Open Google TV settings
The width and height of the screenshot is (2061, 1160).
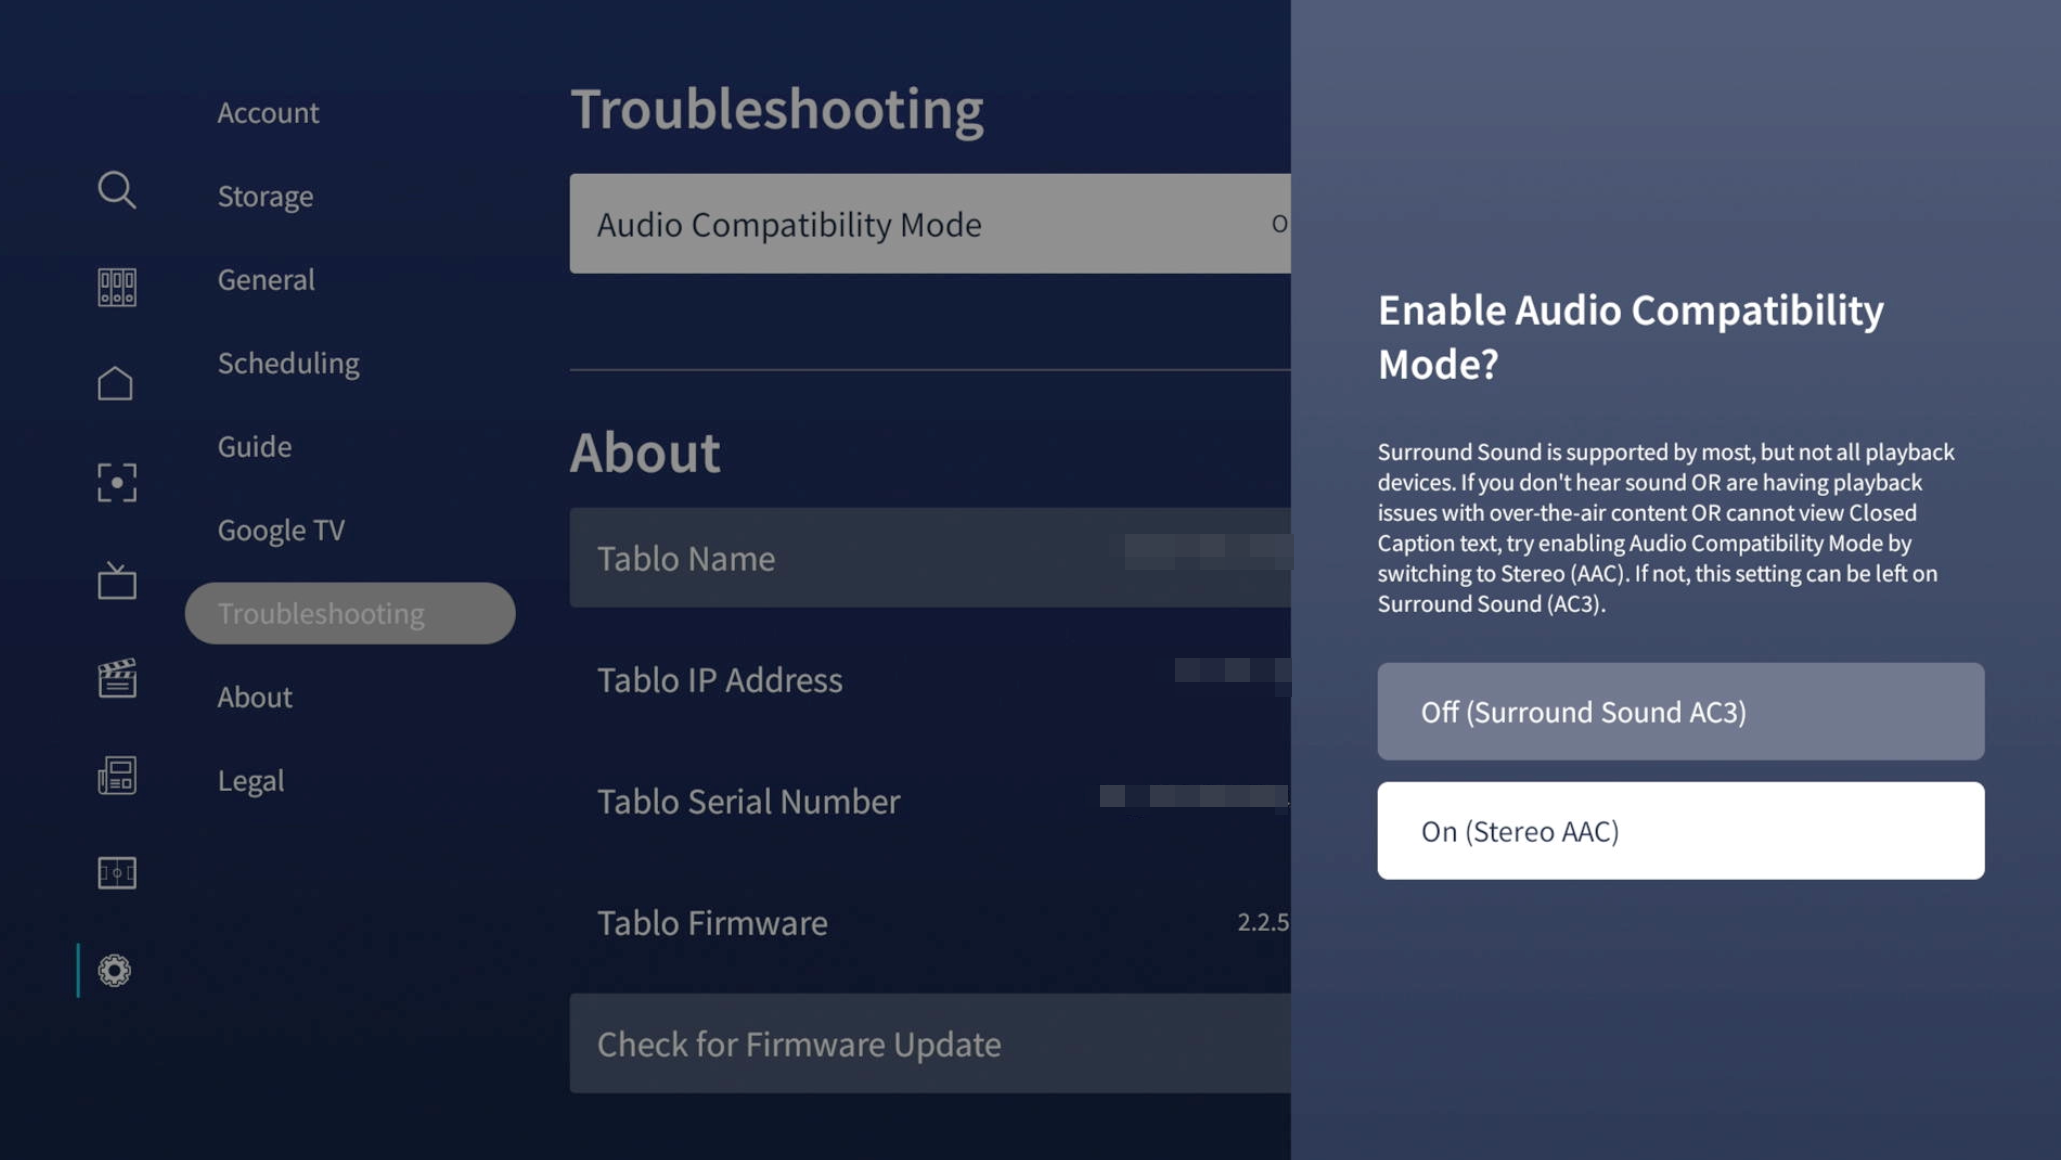tap(281, 530)
